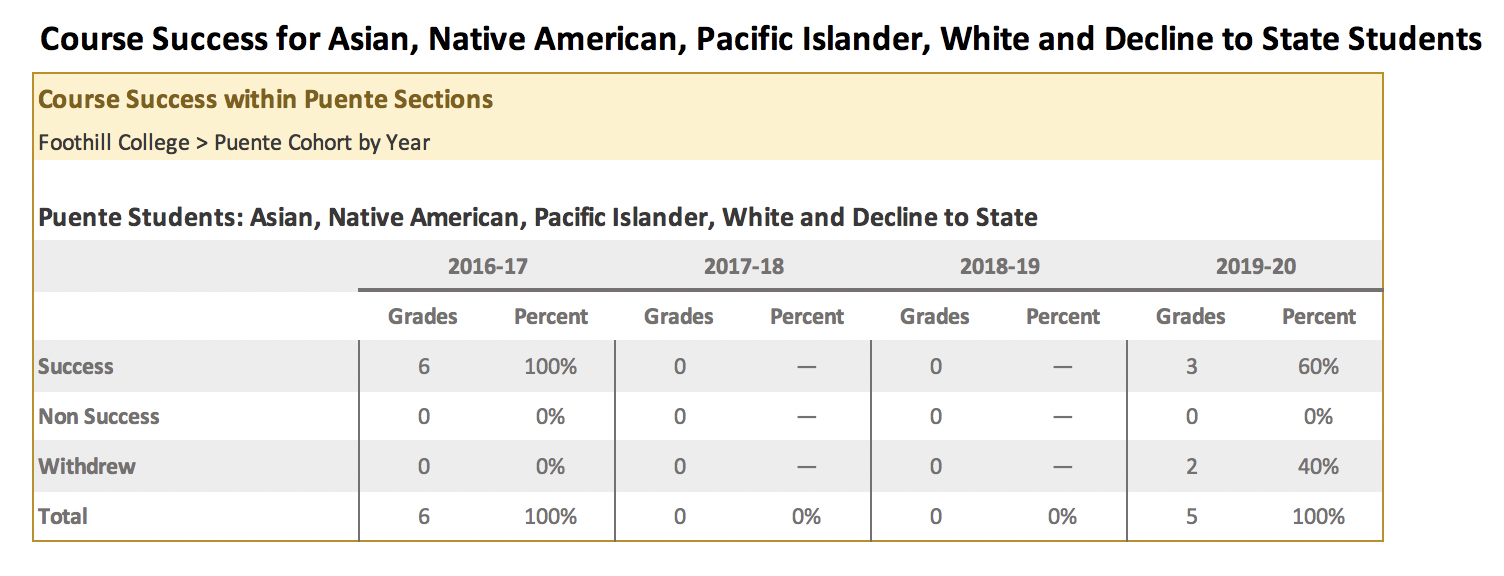Select the 2019-20 Withdrew Grades value 2
The width and height of the screenshot is (1504, 576).
(x=1191, y=466)
